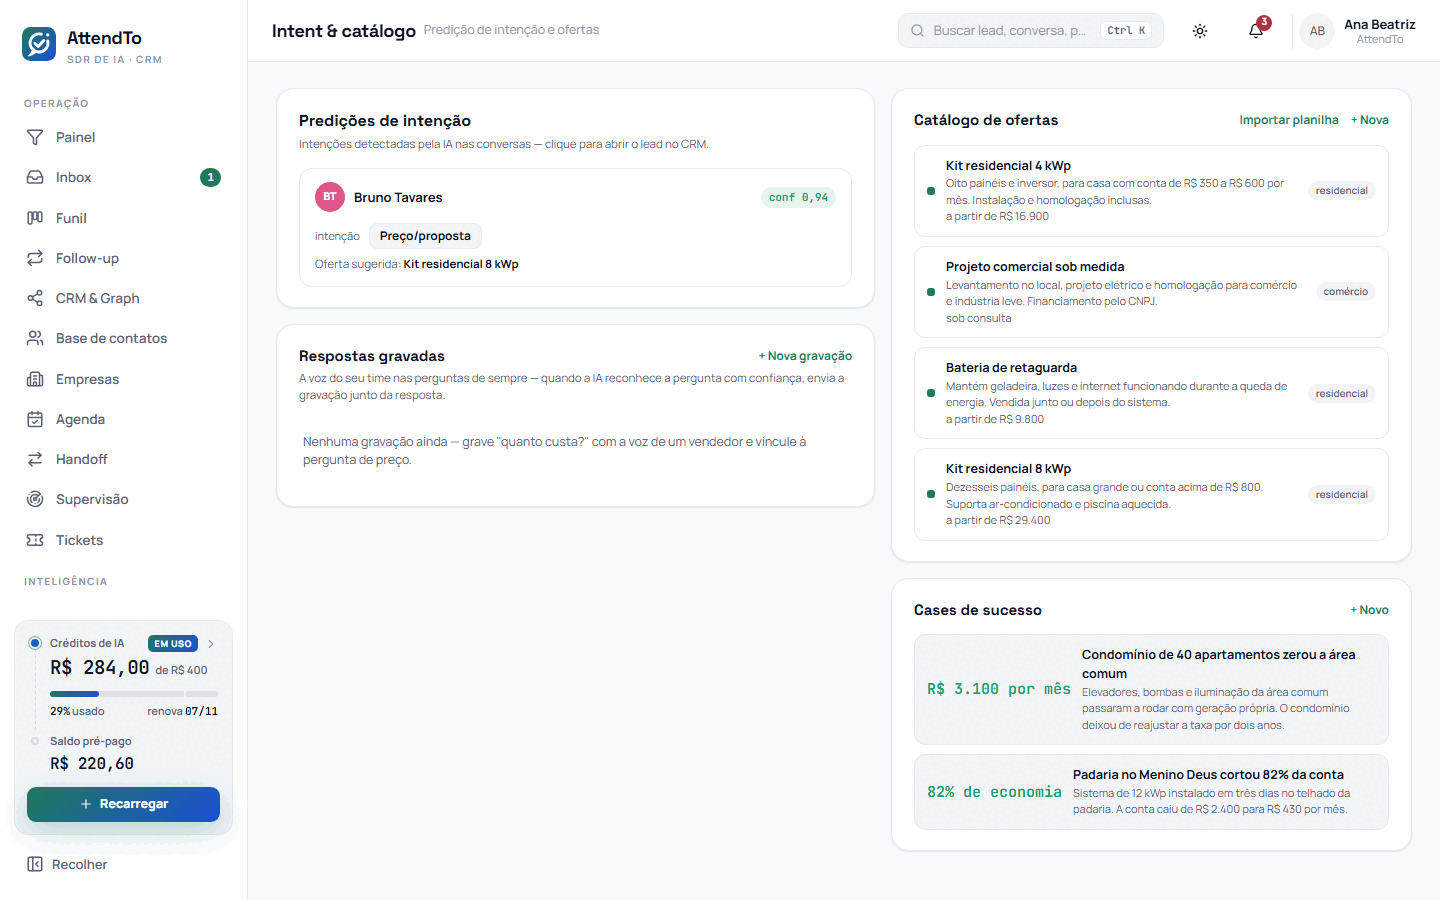
Task: Open notifications via the bell icon
Action: [1256, 31]
